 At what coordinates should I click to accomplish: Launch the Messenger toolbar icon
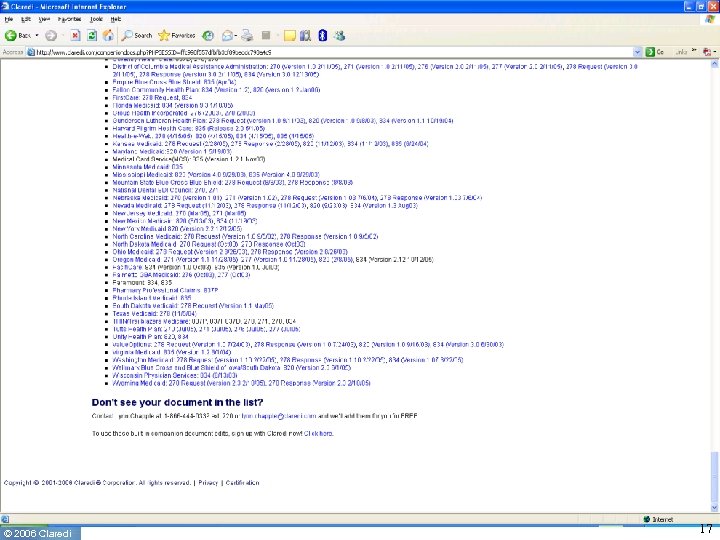339,35
